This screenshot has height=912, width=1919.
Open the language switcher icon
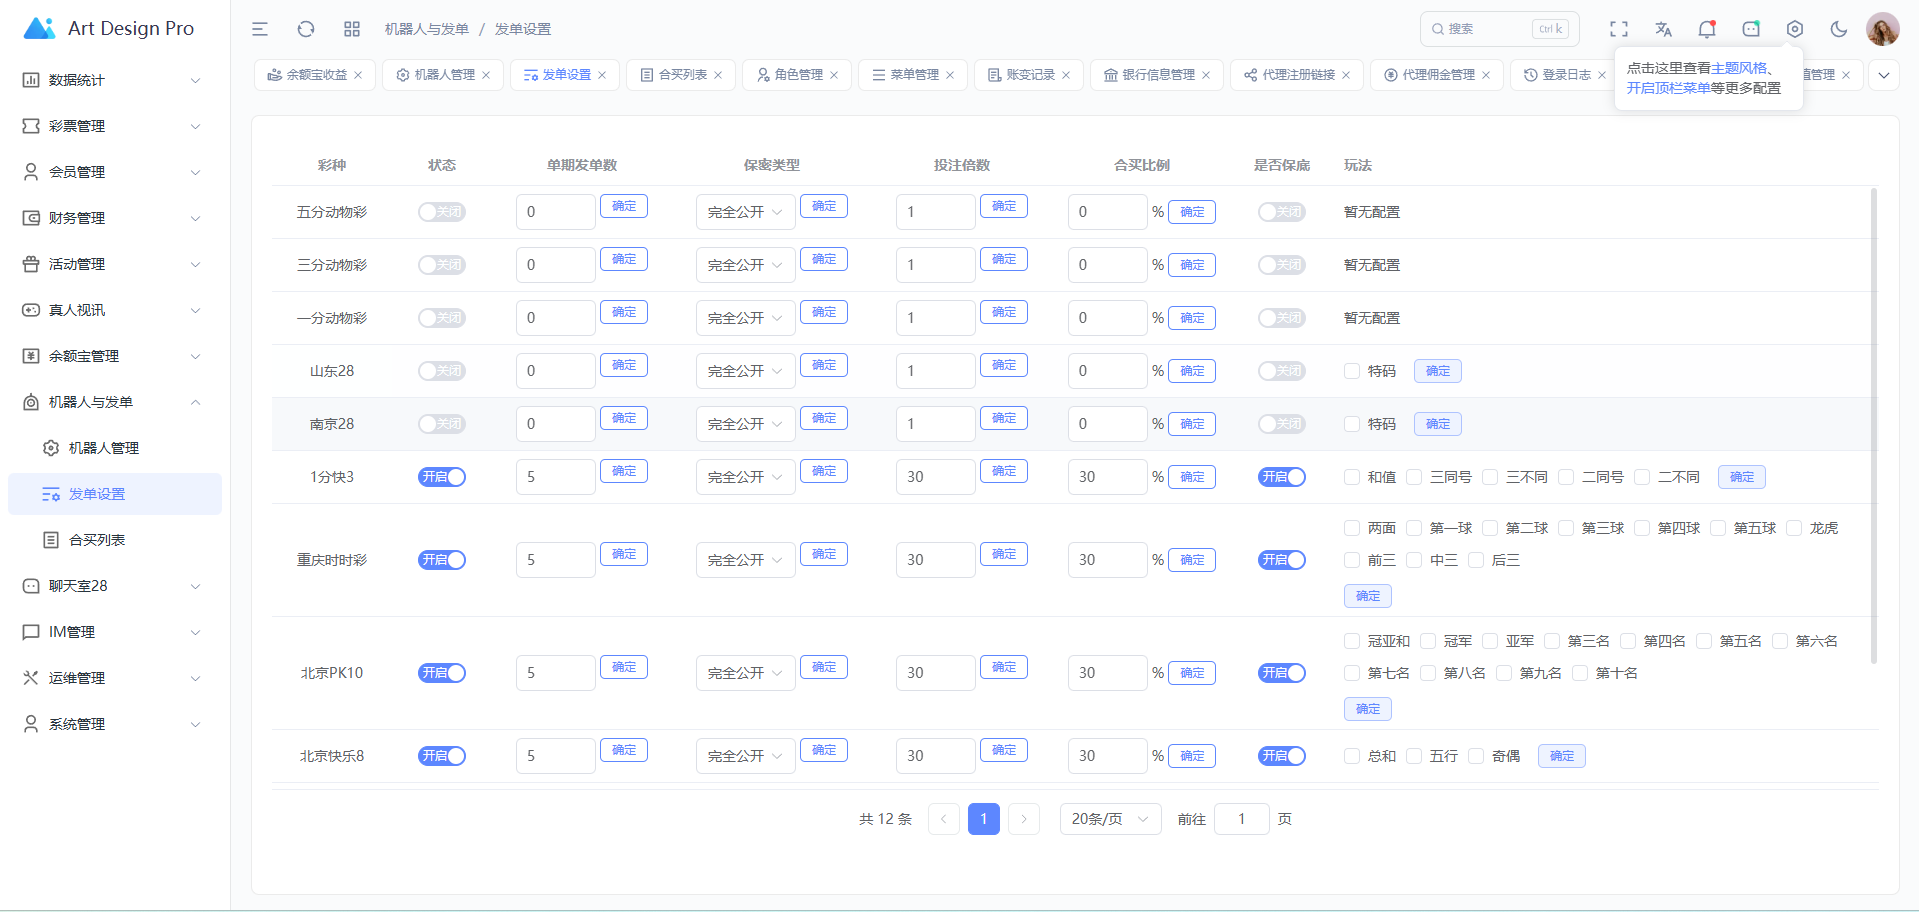pos(1663,29)
